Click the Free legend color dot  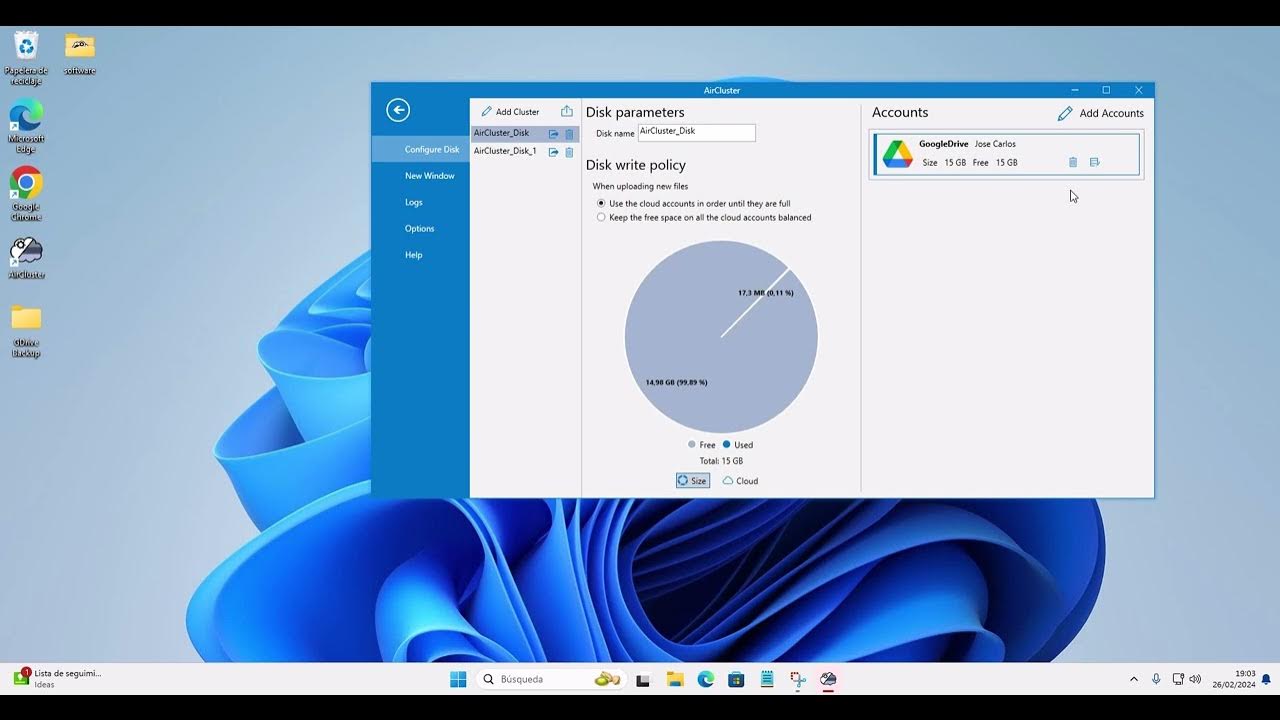[692, 444]
